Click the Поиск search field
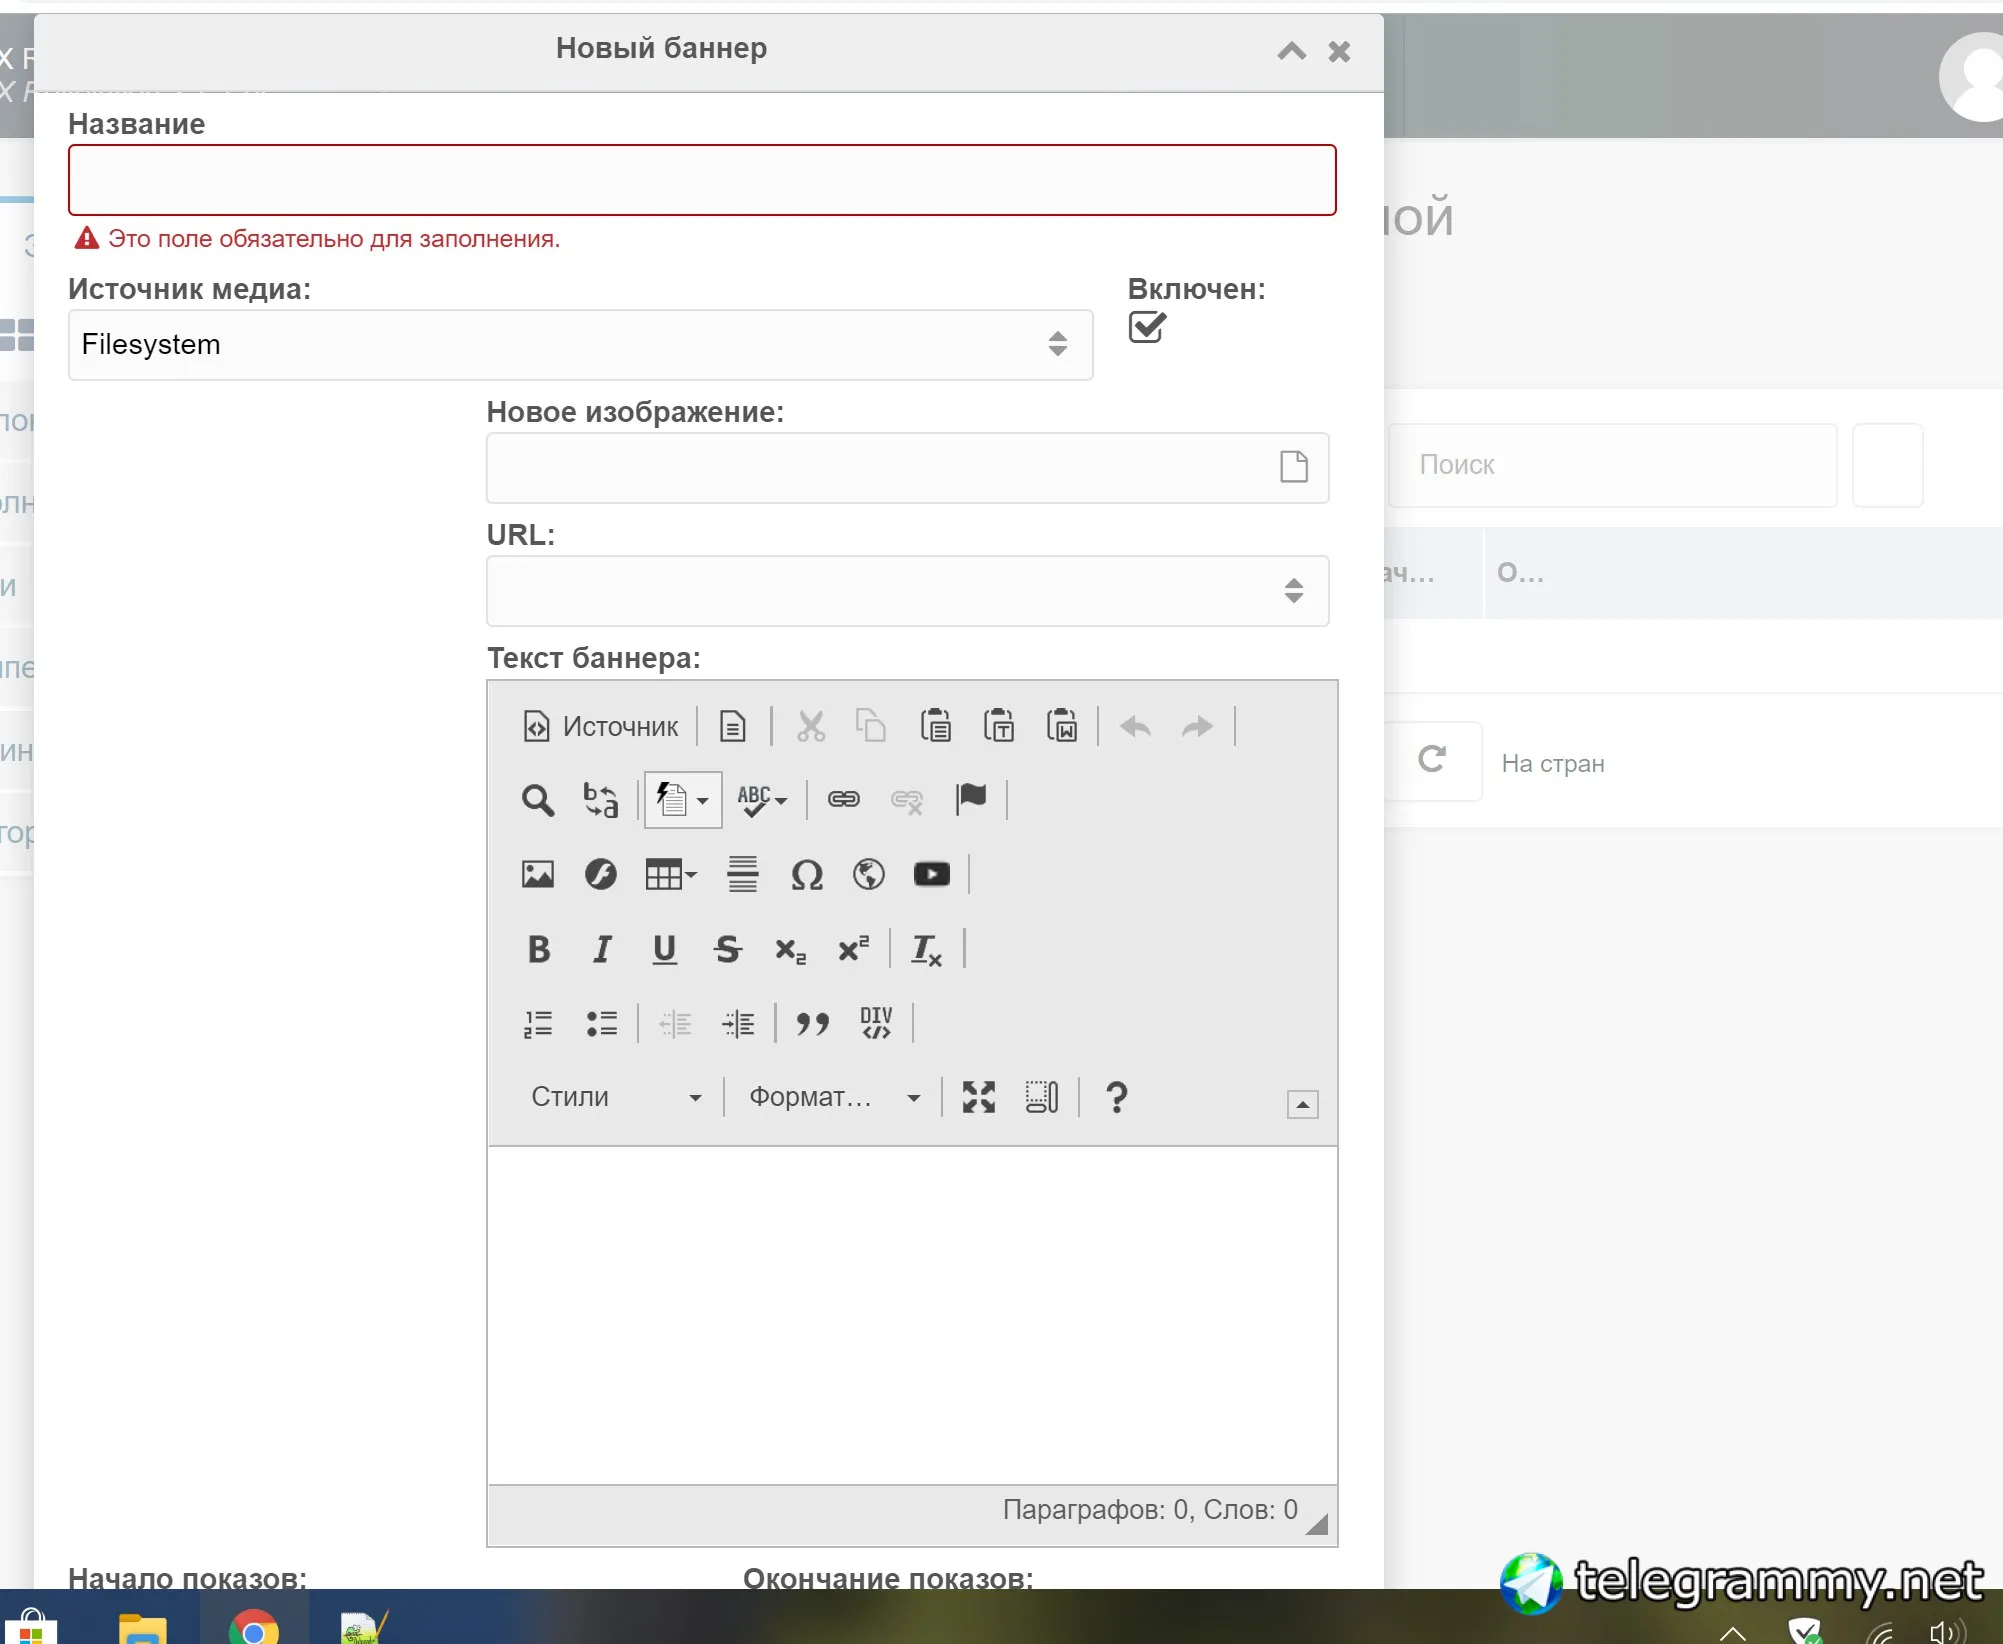 pos(1612,465)
